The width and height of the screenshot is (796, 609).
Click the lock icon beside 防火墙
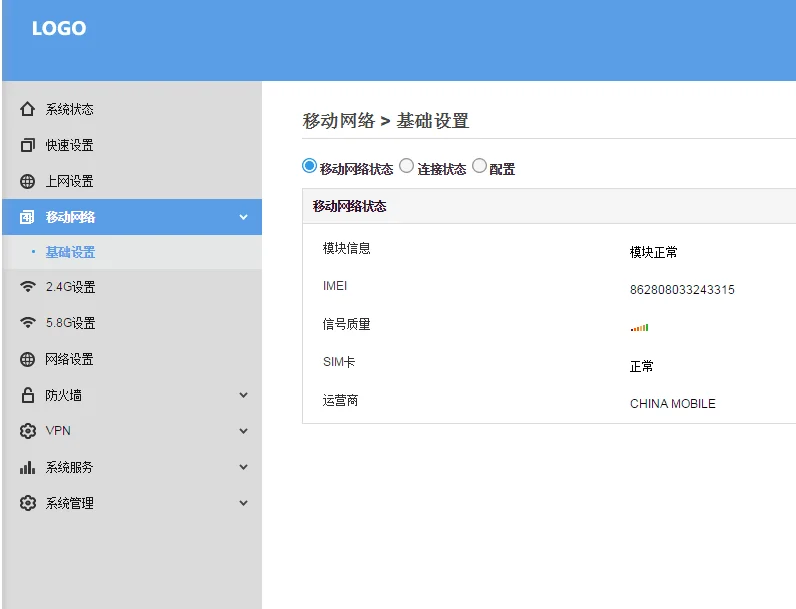(27, 395)
